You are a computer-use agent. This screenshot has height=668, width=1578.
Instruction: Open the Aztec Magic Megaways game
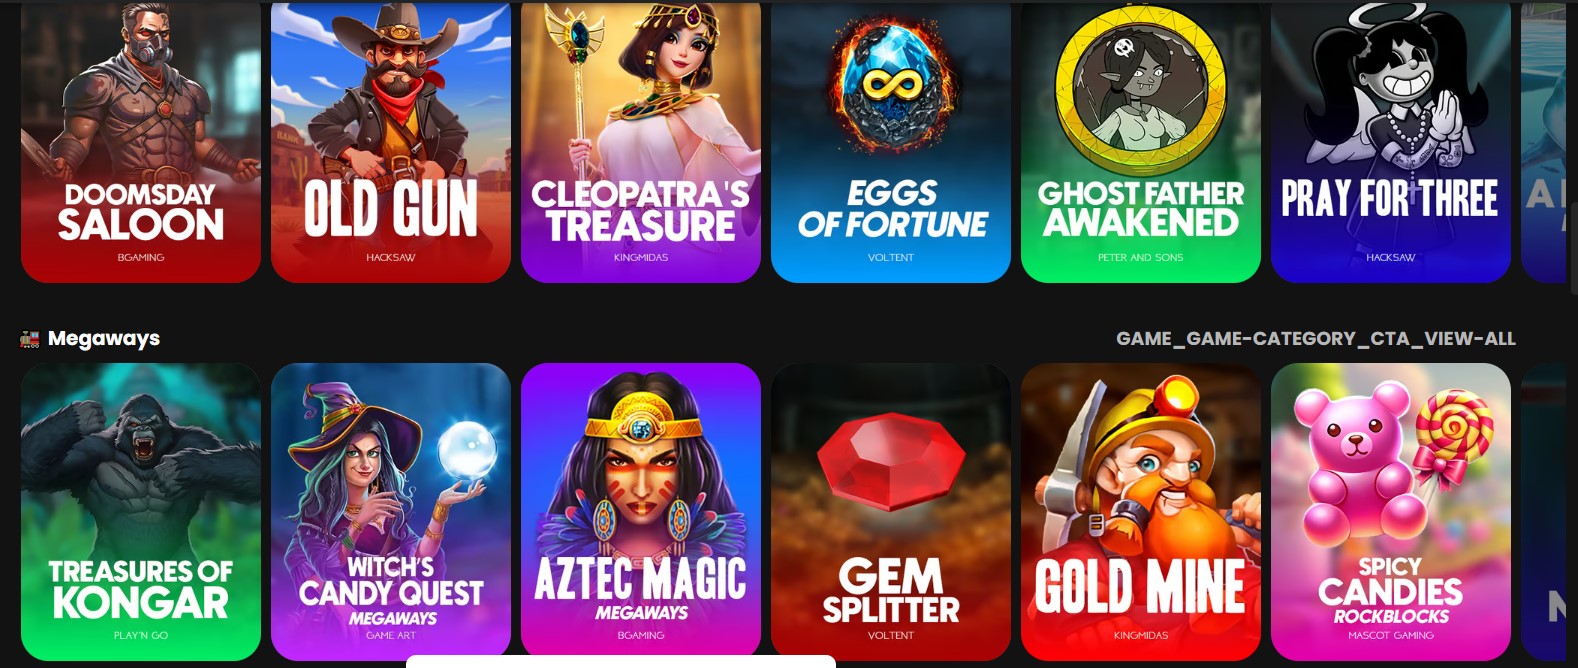pos(641,511)
